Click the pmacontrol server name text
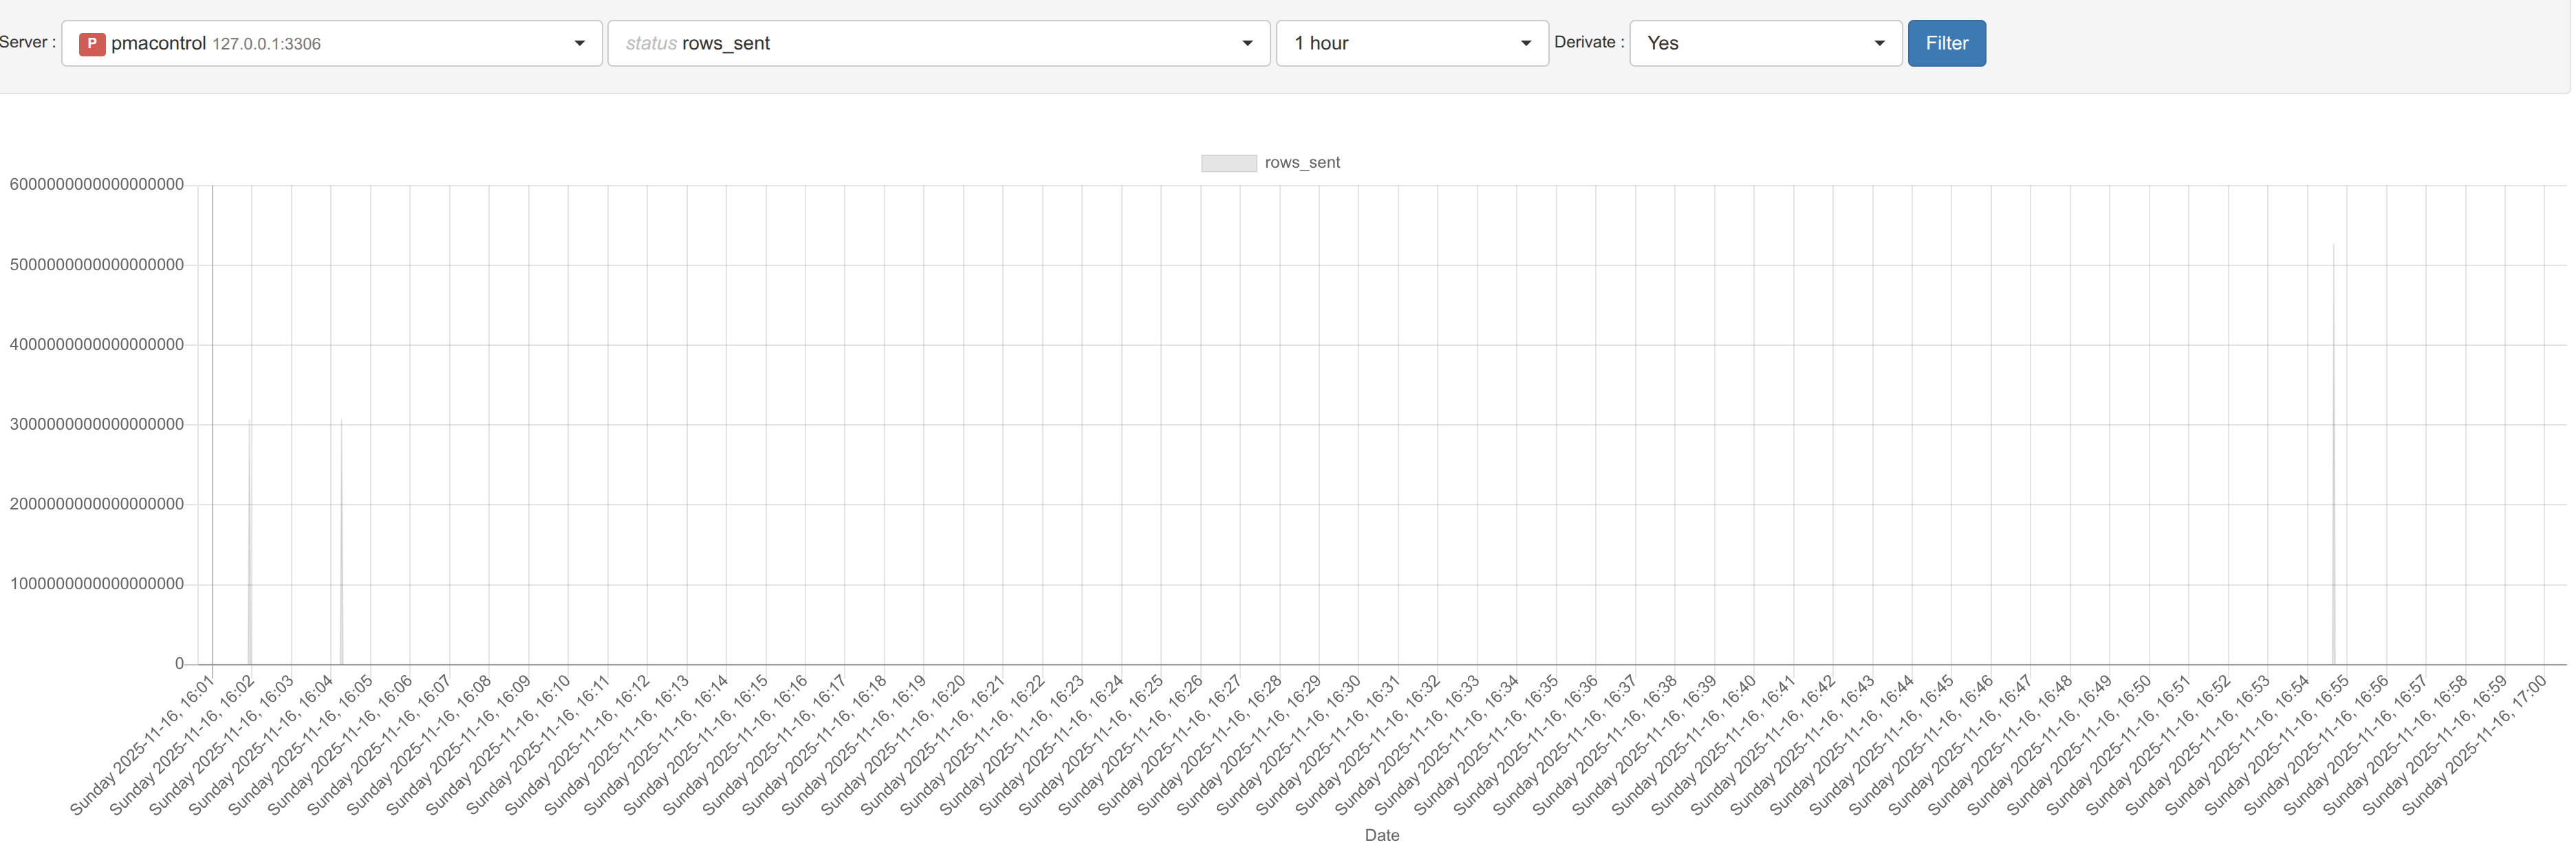Image resolution: width=2576 pixels, height=847 pixels. pos(158,43)
